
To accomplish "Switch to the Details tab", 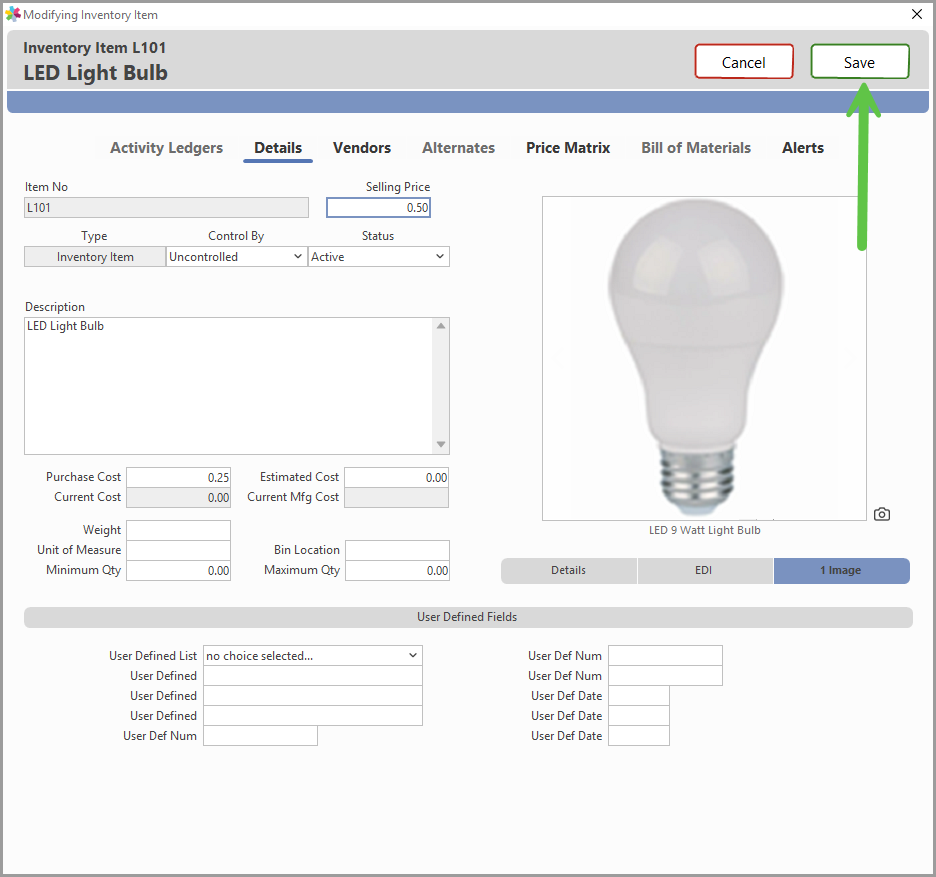I will 278,147.
